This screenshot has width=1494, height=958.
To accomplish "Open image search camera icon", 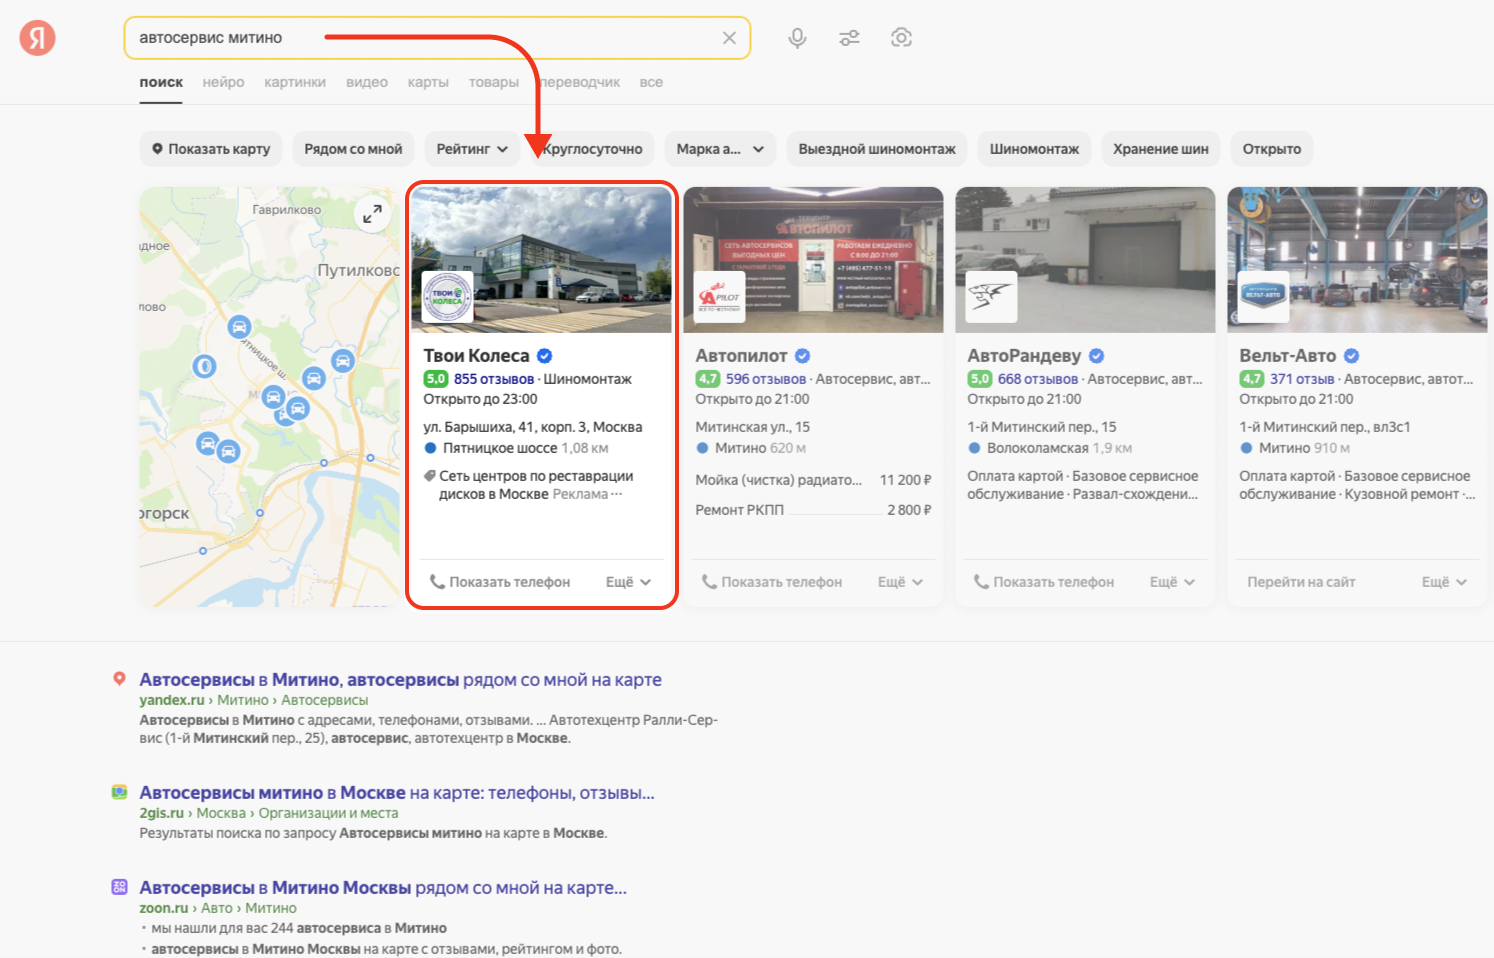I will tap(901, 38).
